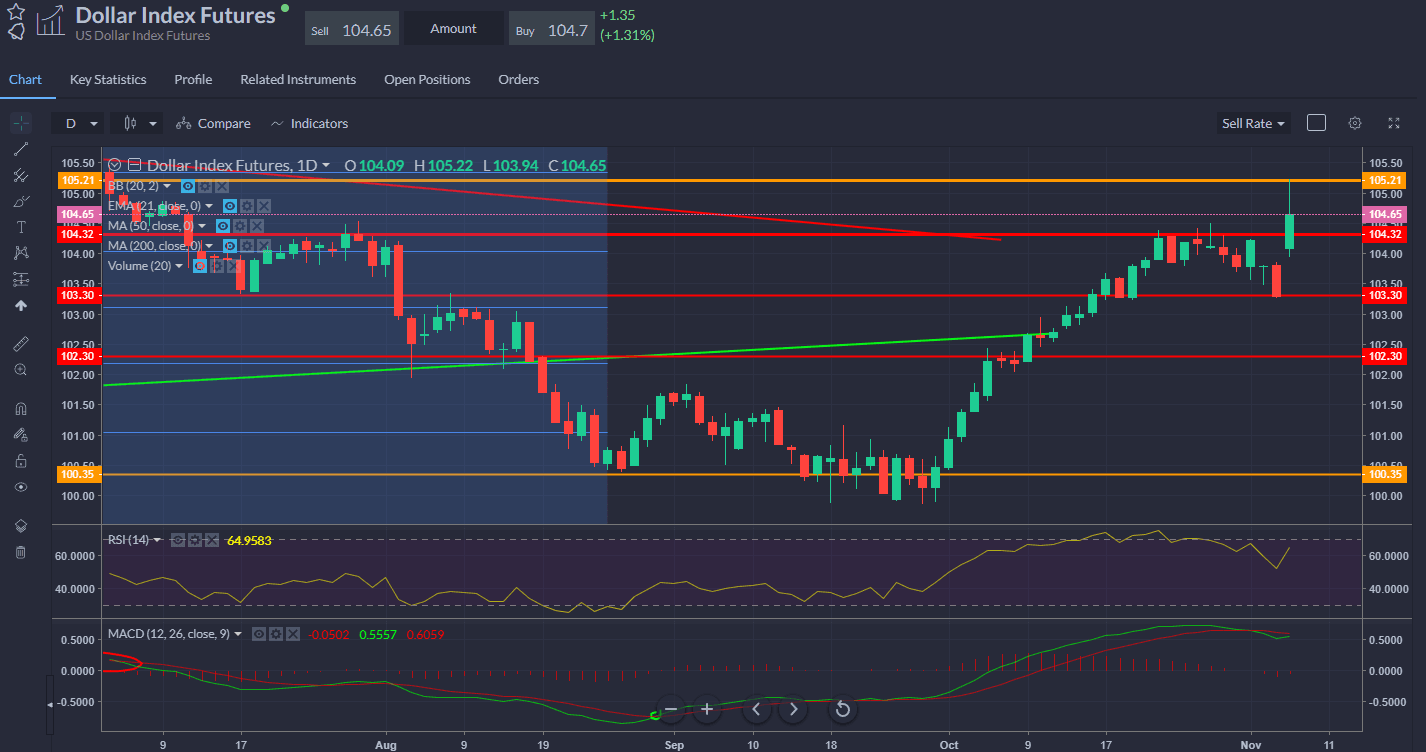Open chart settings gear icon

coord(1355,123)
